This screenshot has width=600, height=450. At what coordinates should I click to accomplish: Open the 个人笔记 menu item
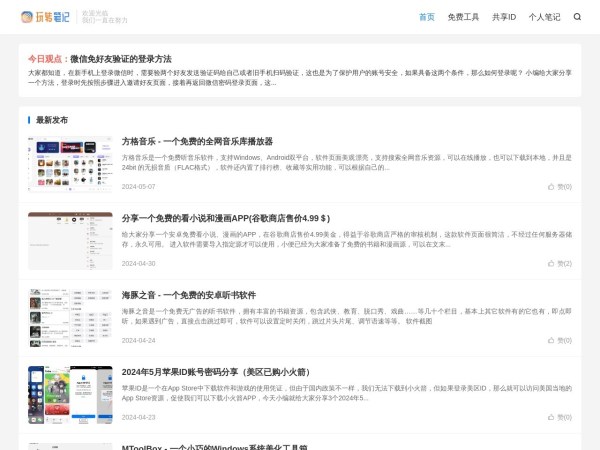tap(544, 17)
